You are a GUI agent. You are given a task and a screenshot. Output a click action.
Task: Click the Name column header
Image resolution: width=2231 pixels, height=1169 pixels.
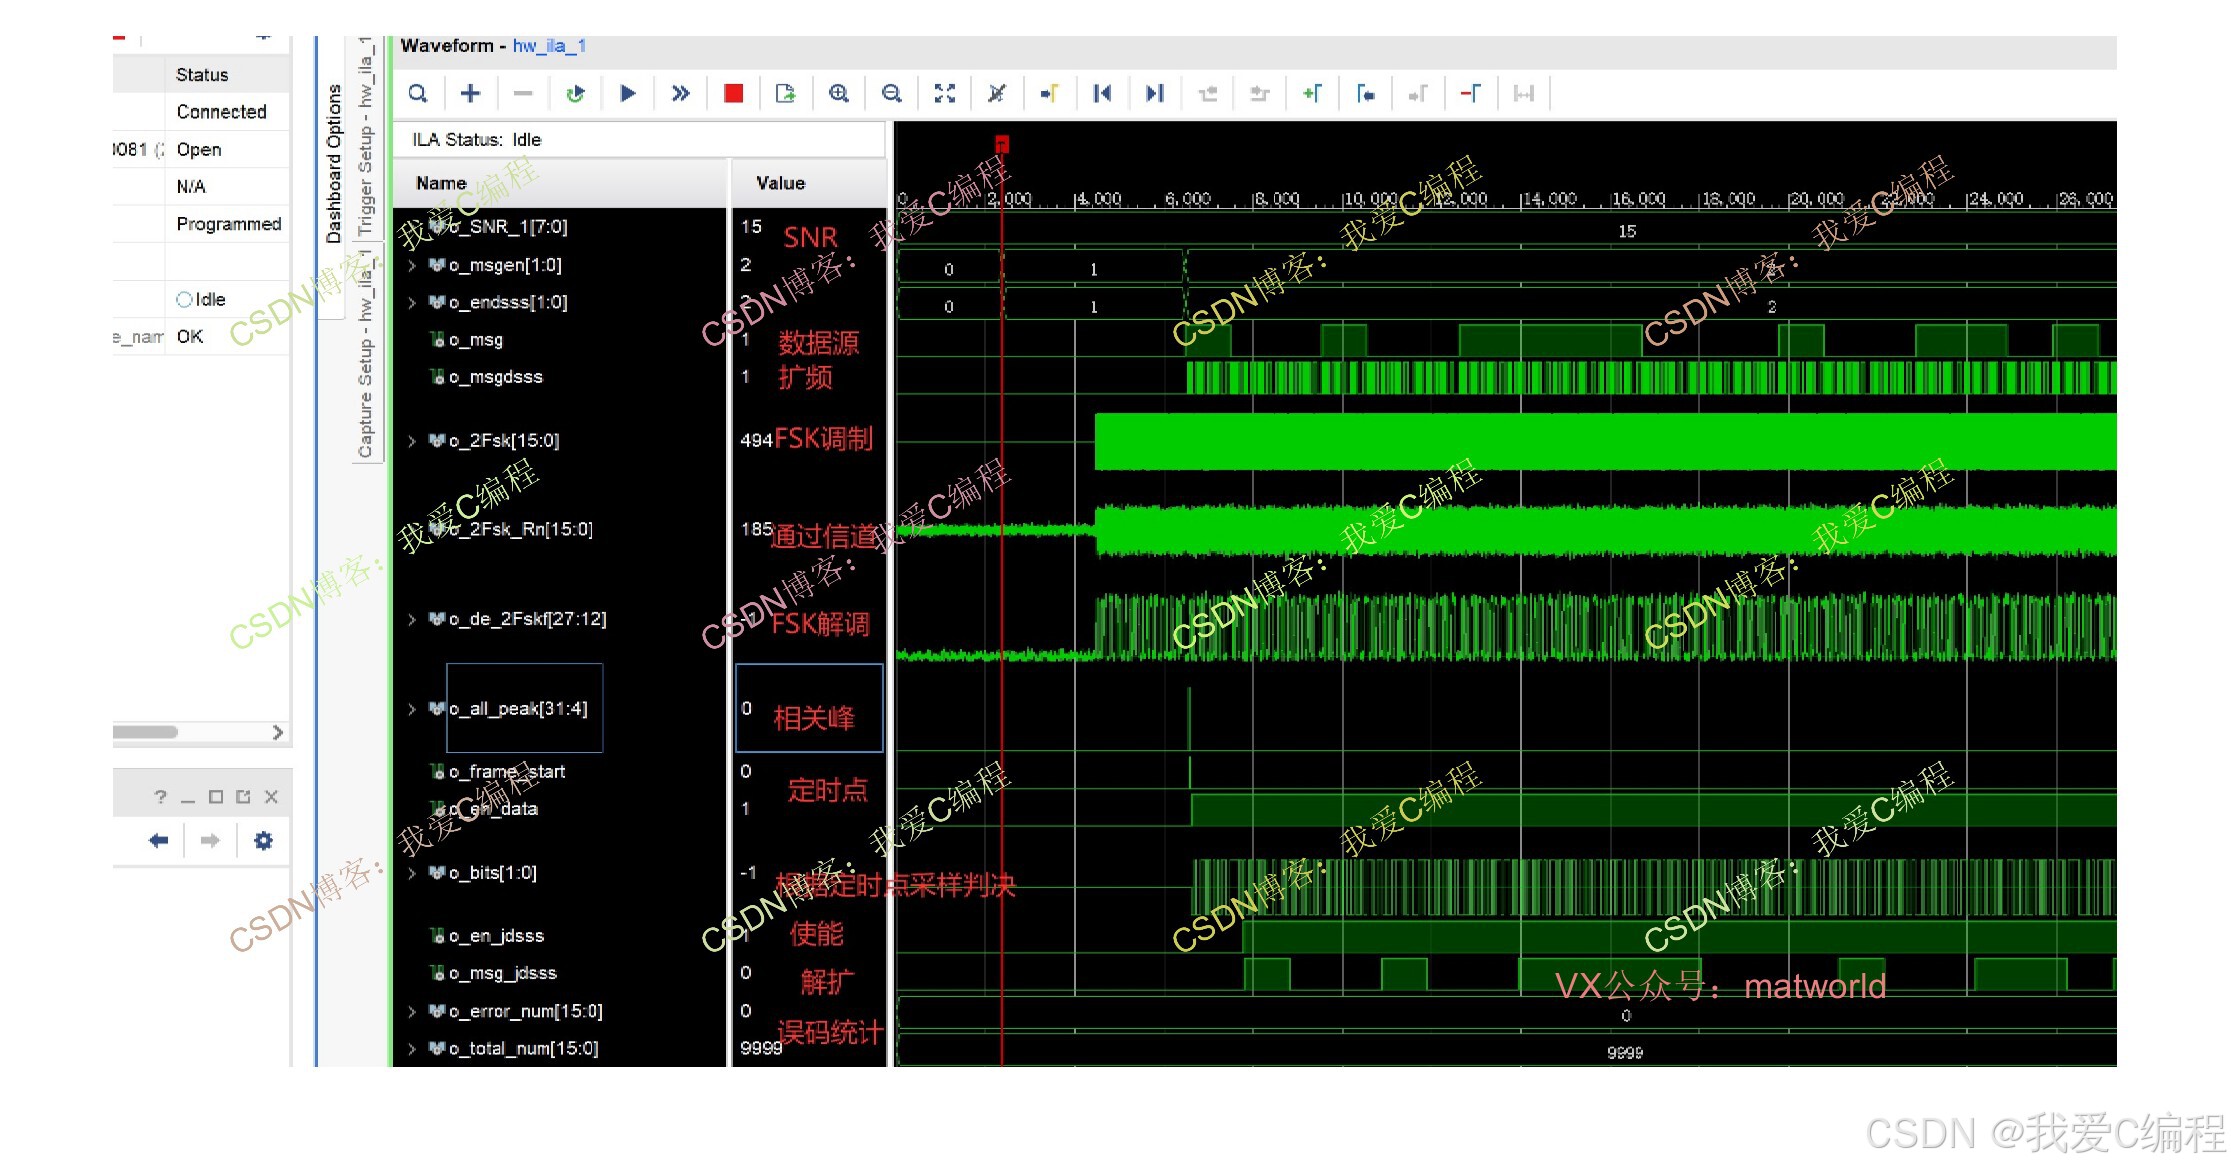click(441, 183)
